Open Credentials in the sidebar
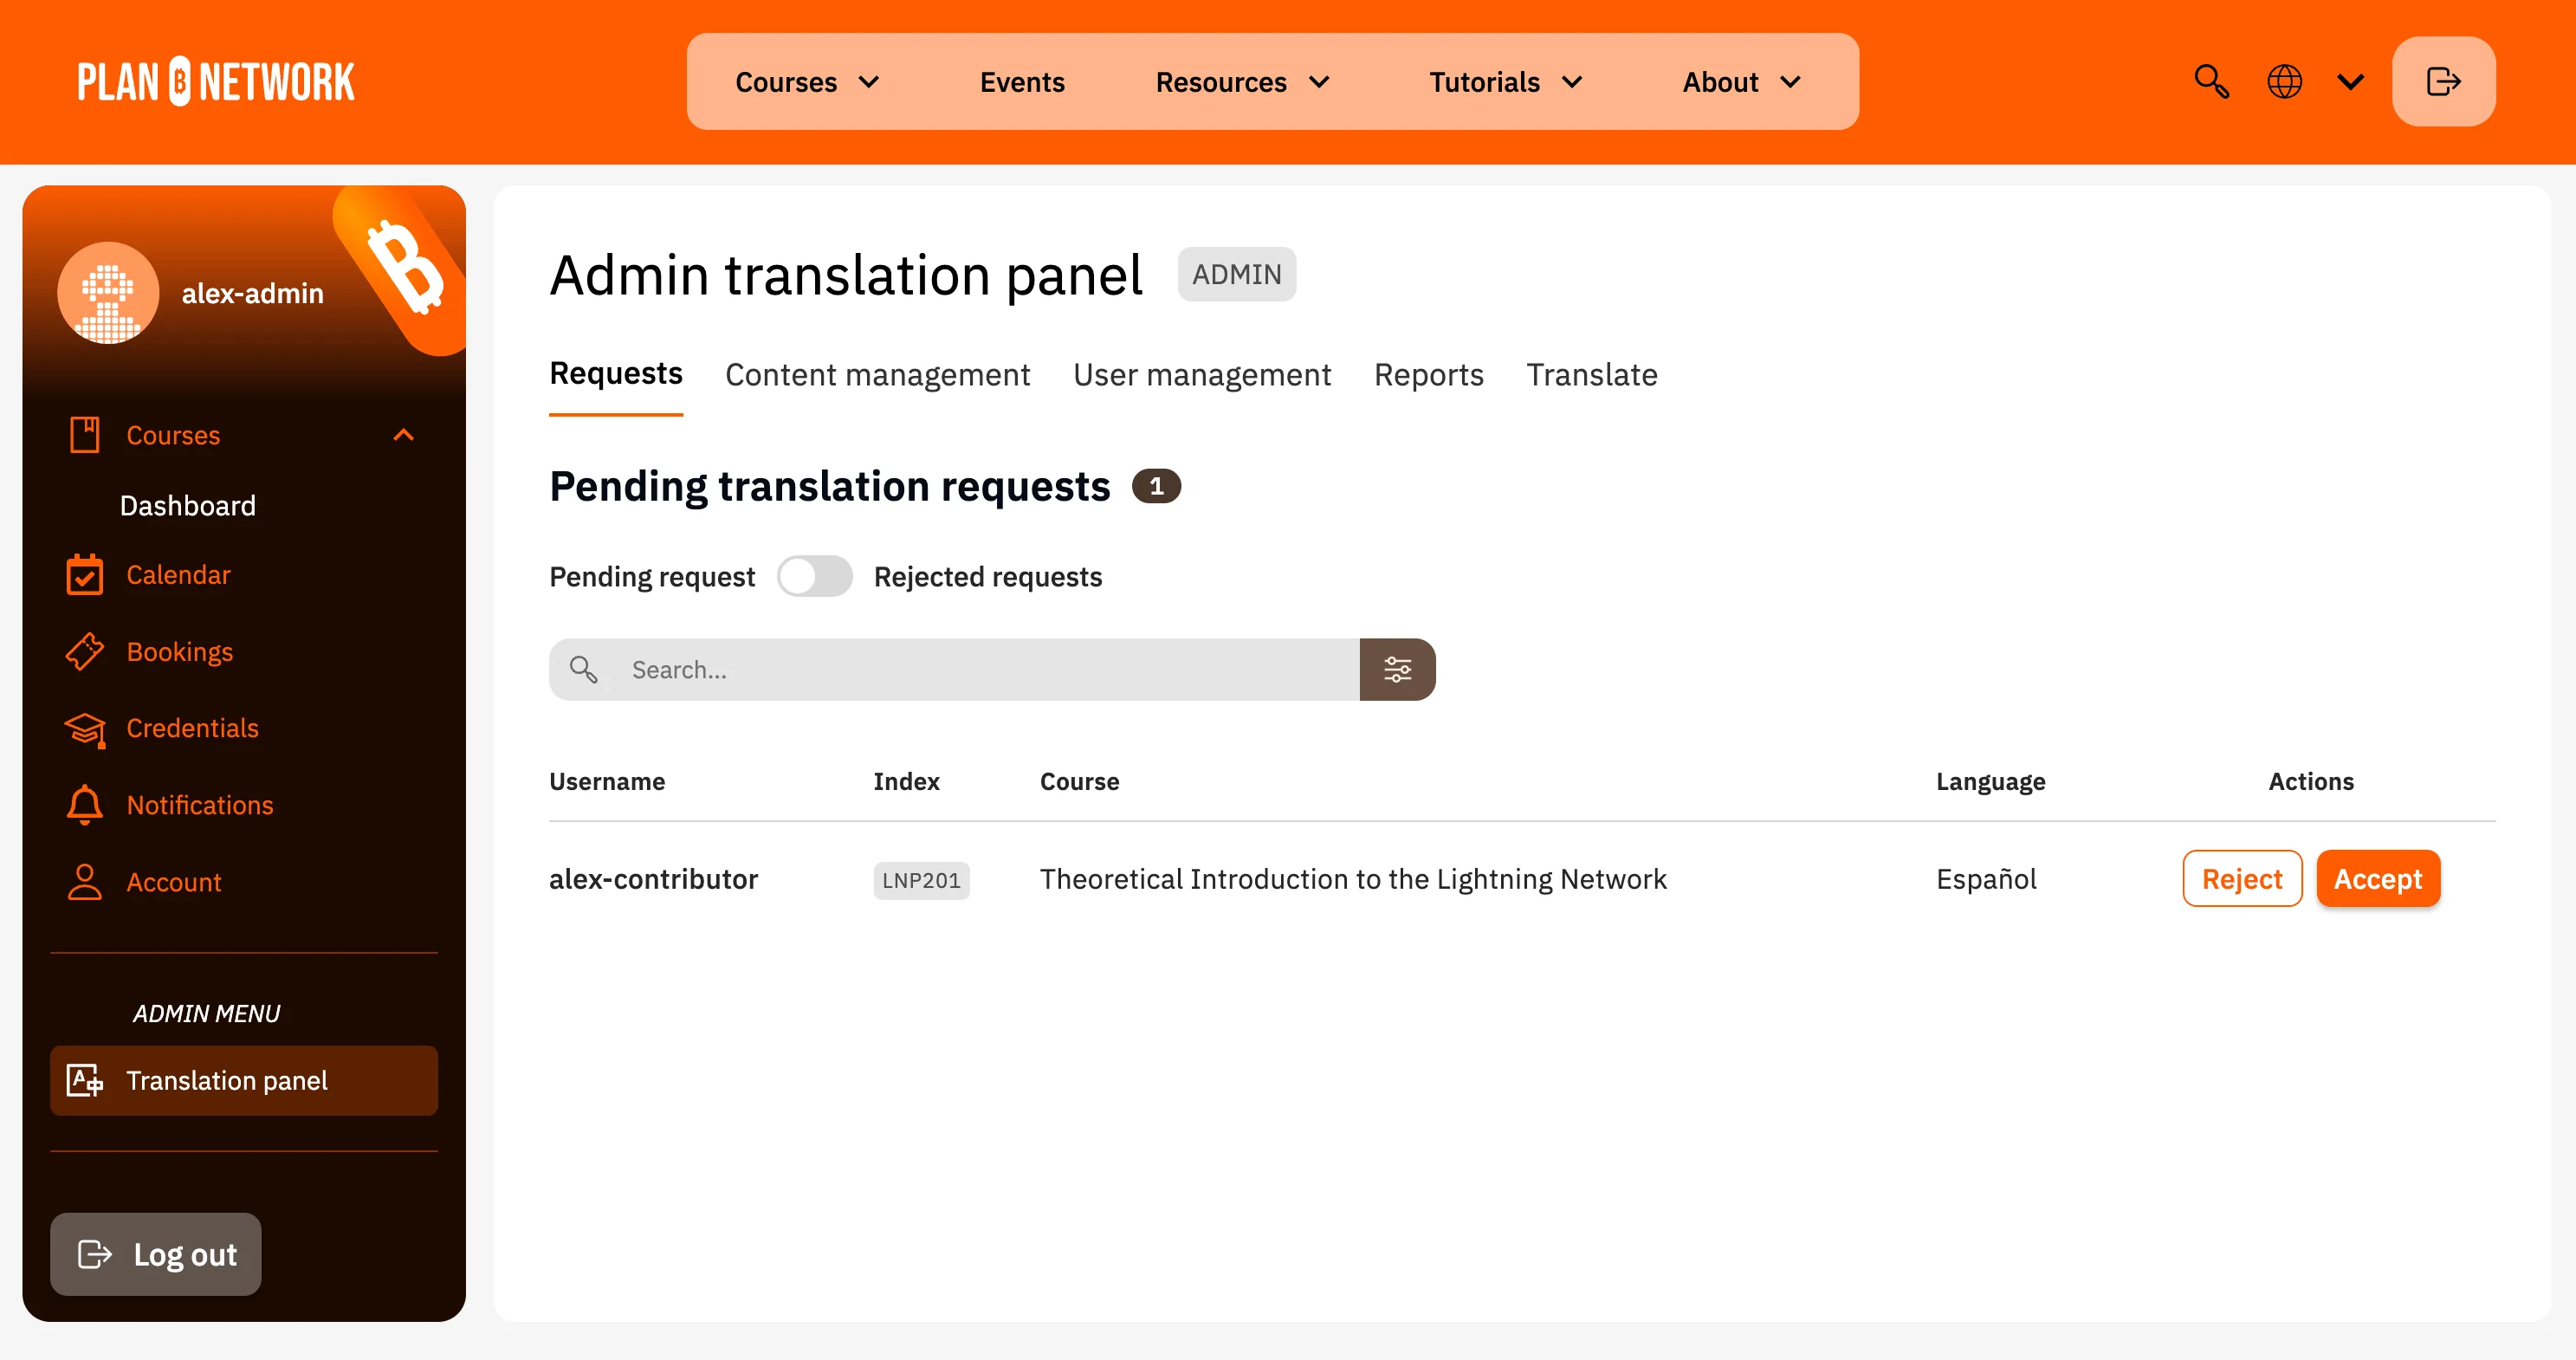The image size is (2576, 1360). (x=191, y=728)
